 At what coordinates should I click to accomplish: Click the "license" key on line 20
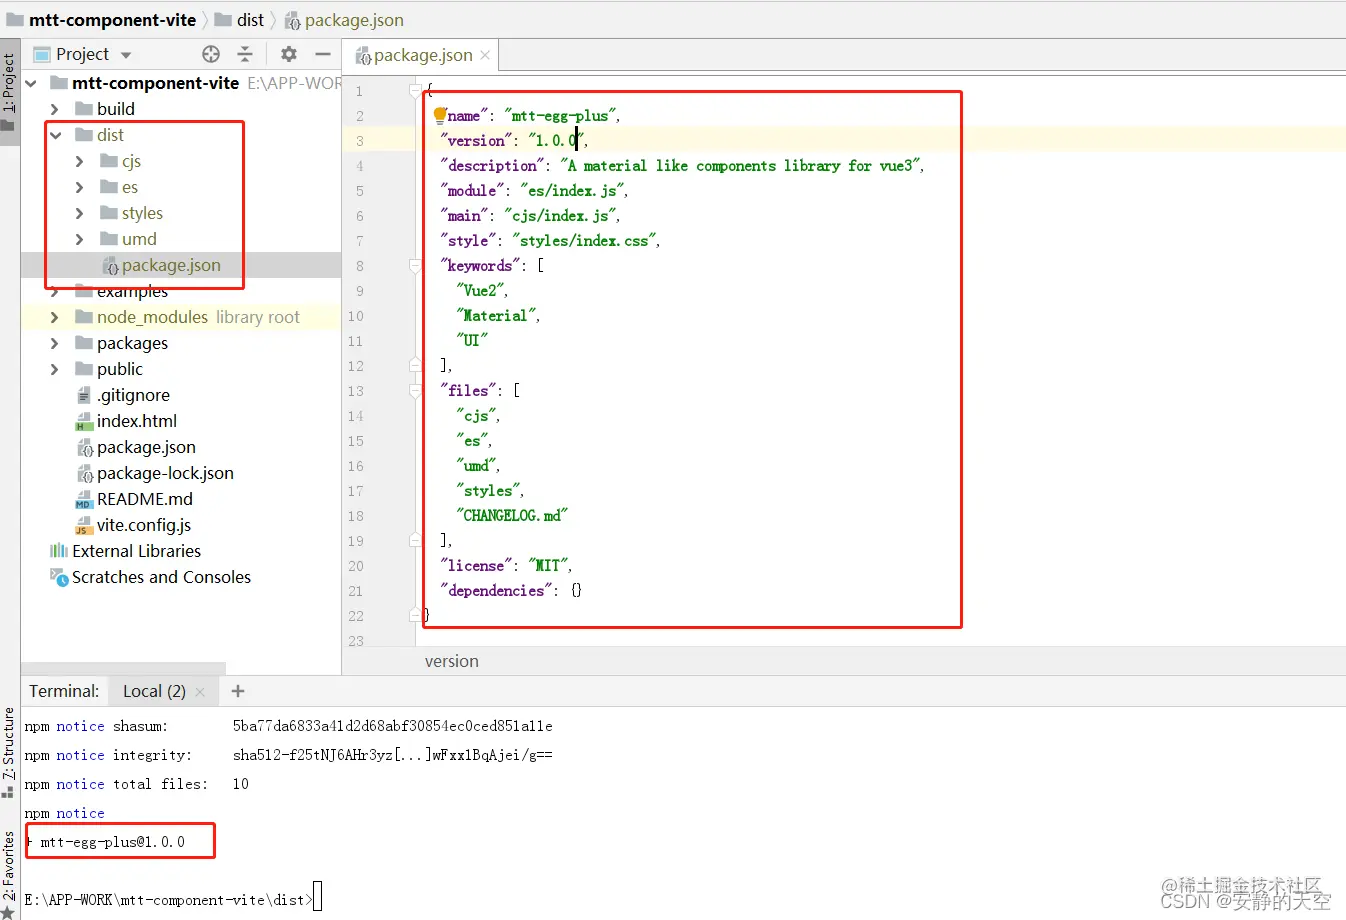(476, 565)
